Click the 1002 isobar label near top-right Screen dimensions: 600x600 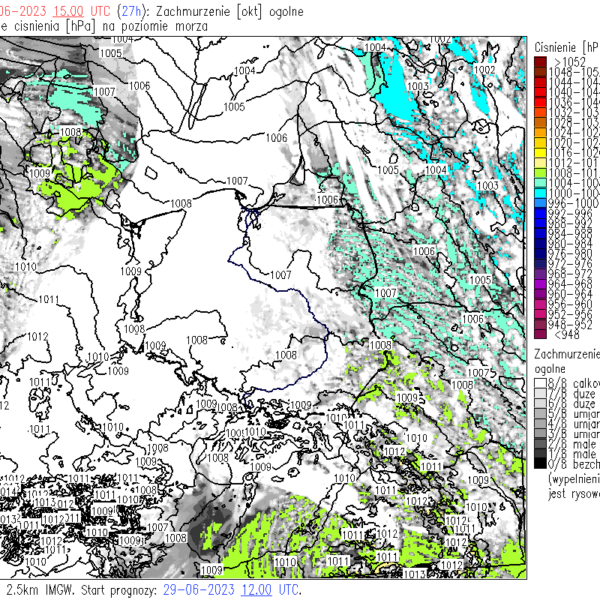(x=484, y=70)
